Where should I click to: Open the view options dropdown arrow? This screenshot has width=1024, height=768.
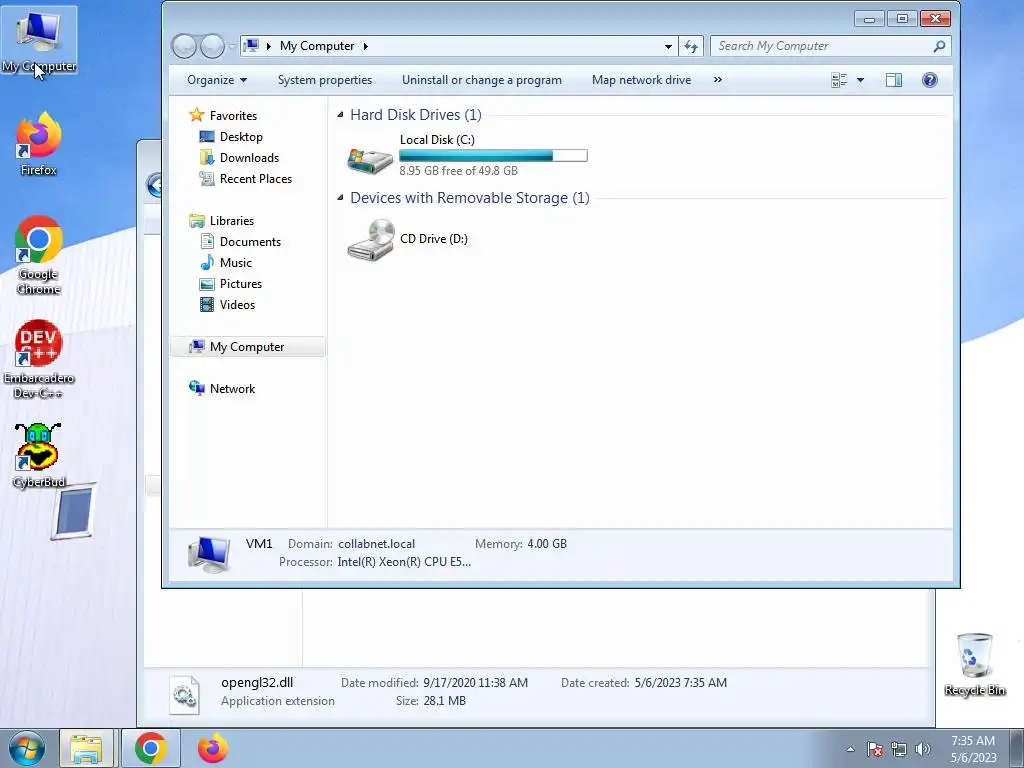pos(860,80)
